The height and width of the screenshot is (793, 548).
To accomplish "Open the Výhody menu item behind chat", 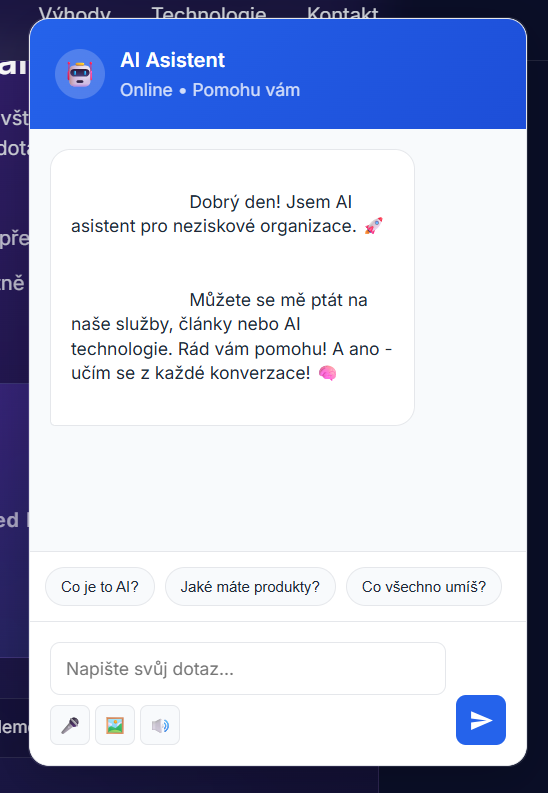I will coord(75,13).
